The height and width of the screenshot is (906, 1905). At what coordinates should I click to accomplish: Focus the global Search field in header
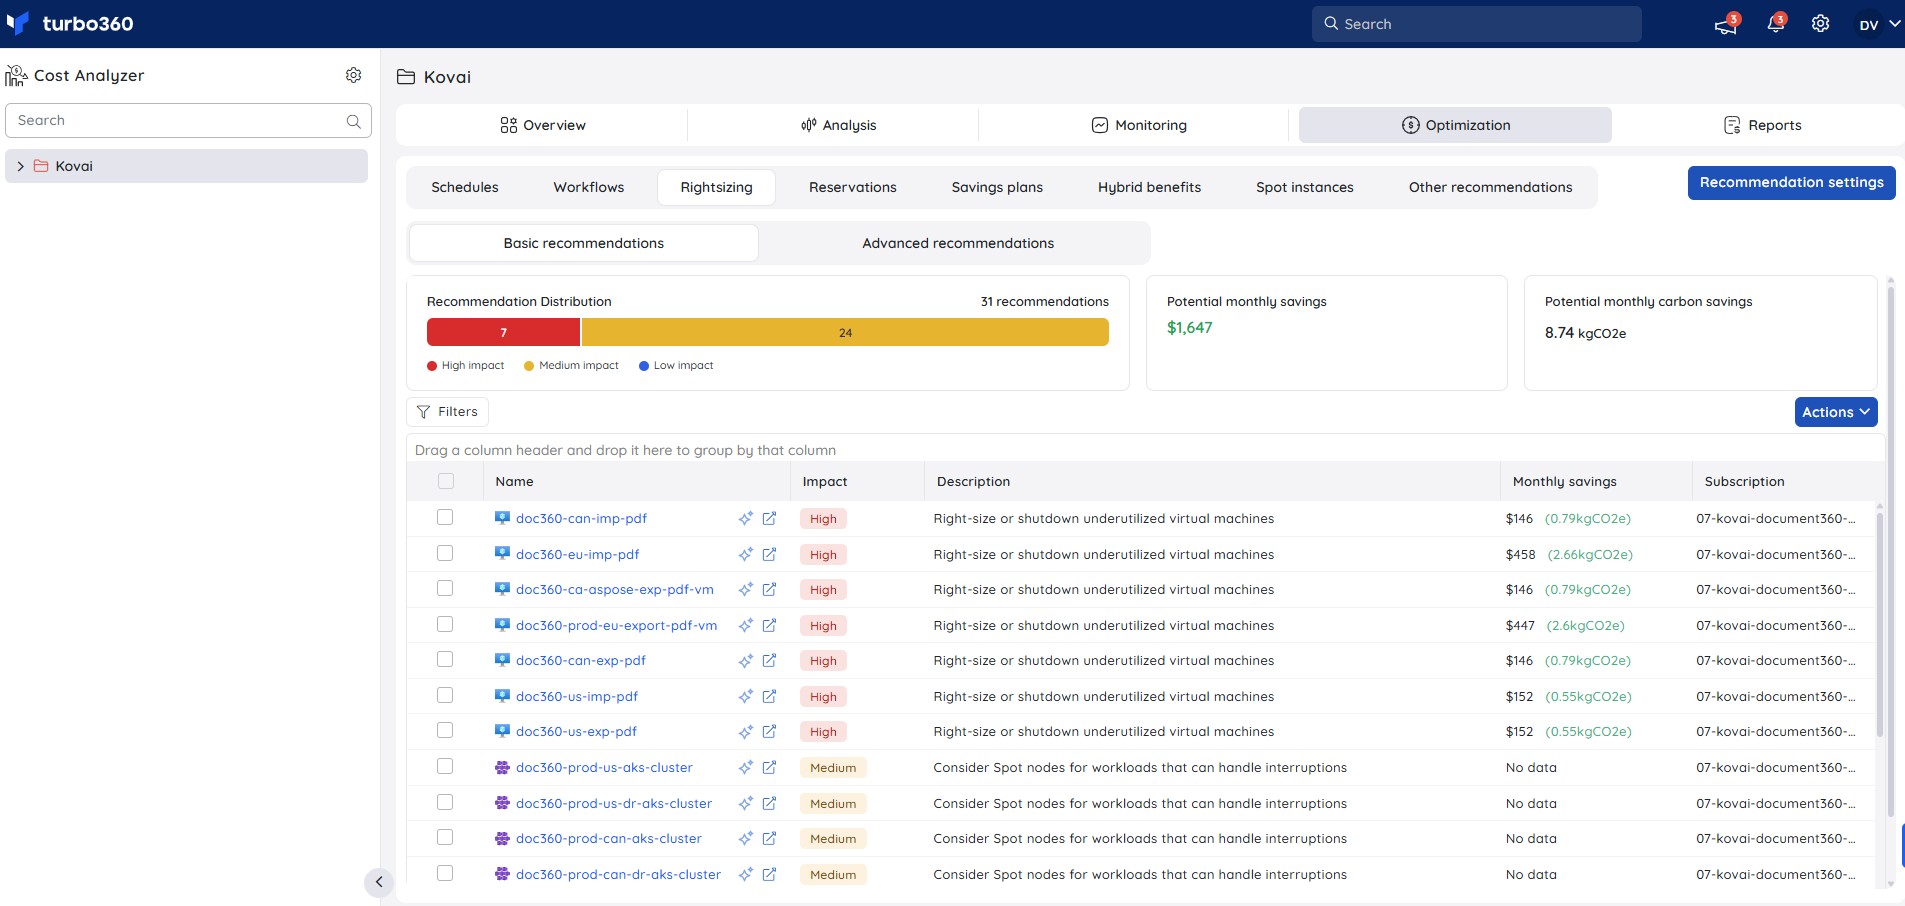coord(1476,24)
